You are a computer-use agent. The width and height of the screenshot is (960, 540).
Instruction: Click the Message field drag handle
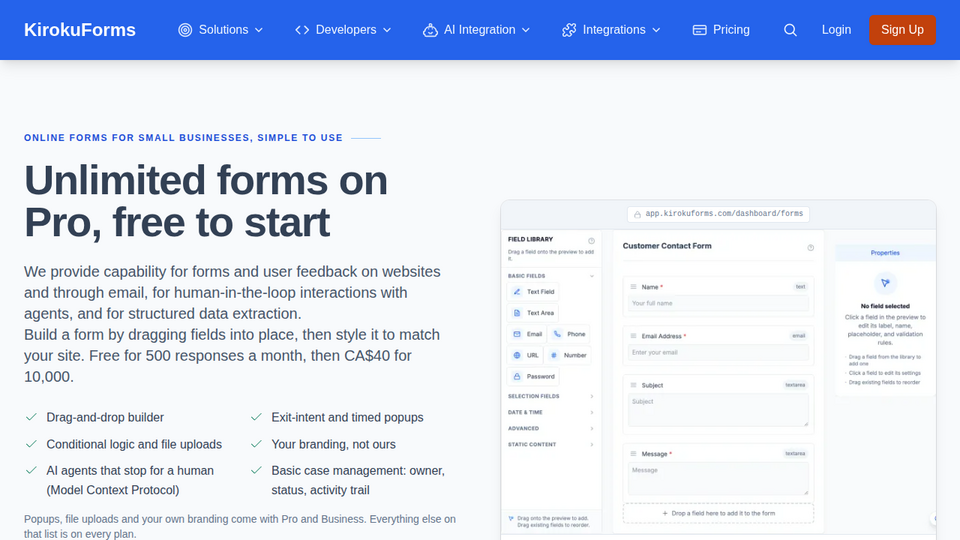pyautogui.click(x=634, y=454)
